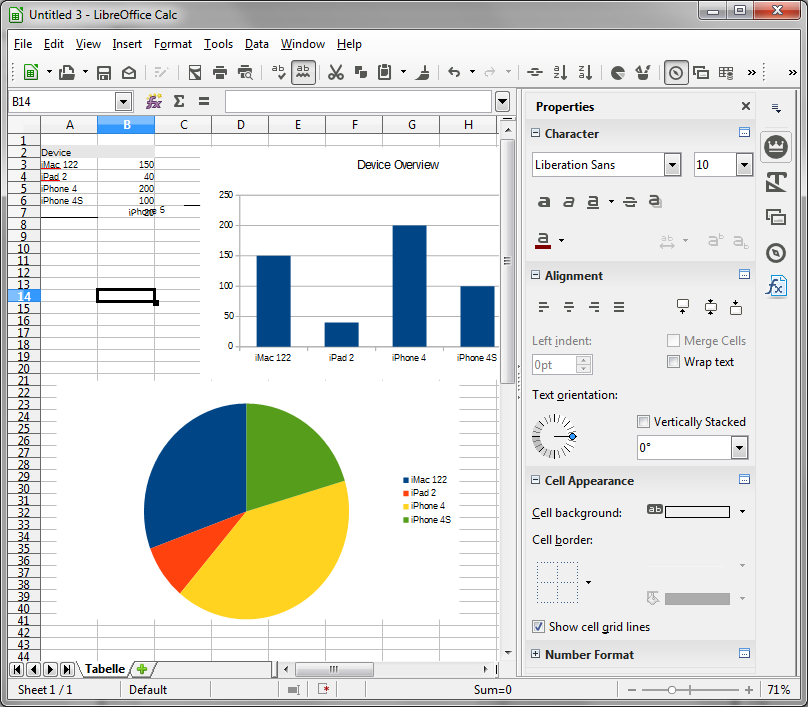
Task: Click the add new sheet button
Action: pyautogui.click(x=142, y=669)
